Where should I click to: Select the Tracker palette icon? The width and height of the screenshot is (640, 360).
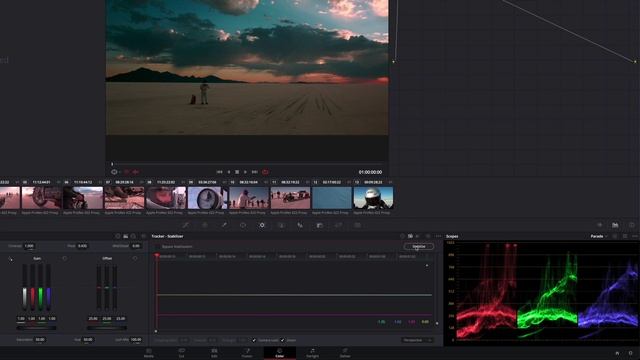pos(262,225)
